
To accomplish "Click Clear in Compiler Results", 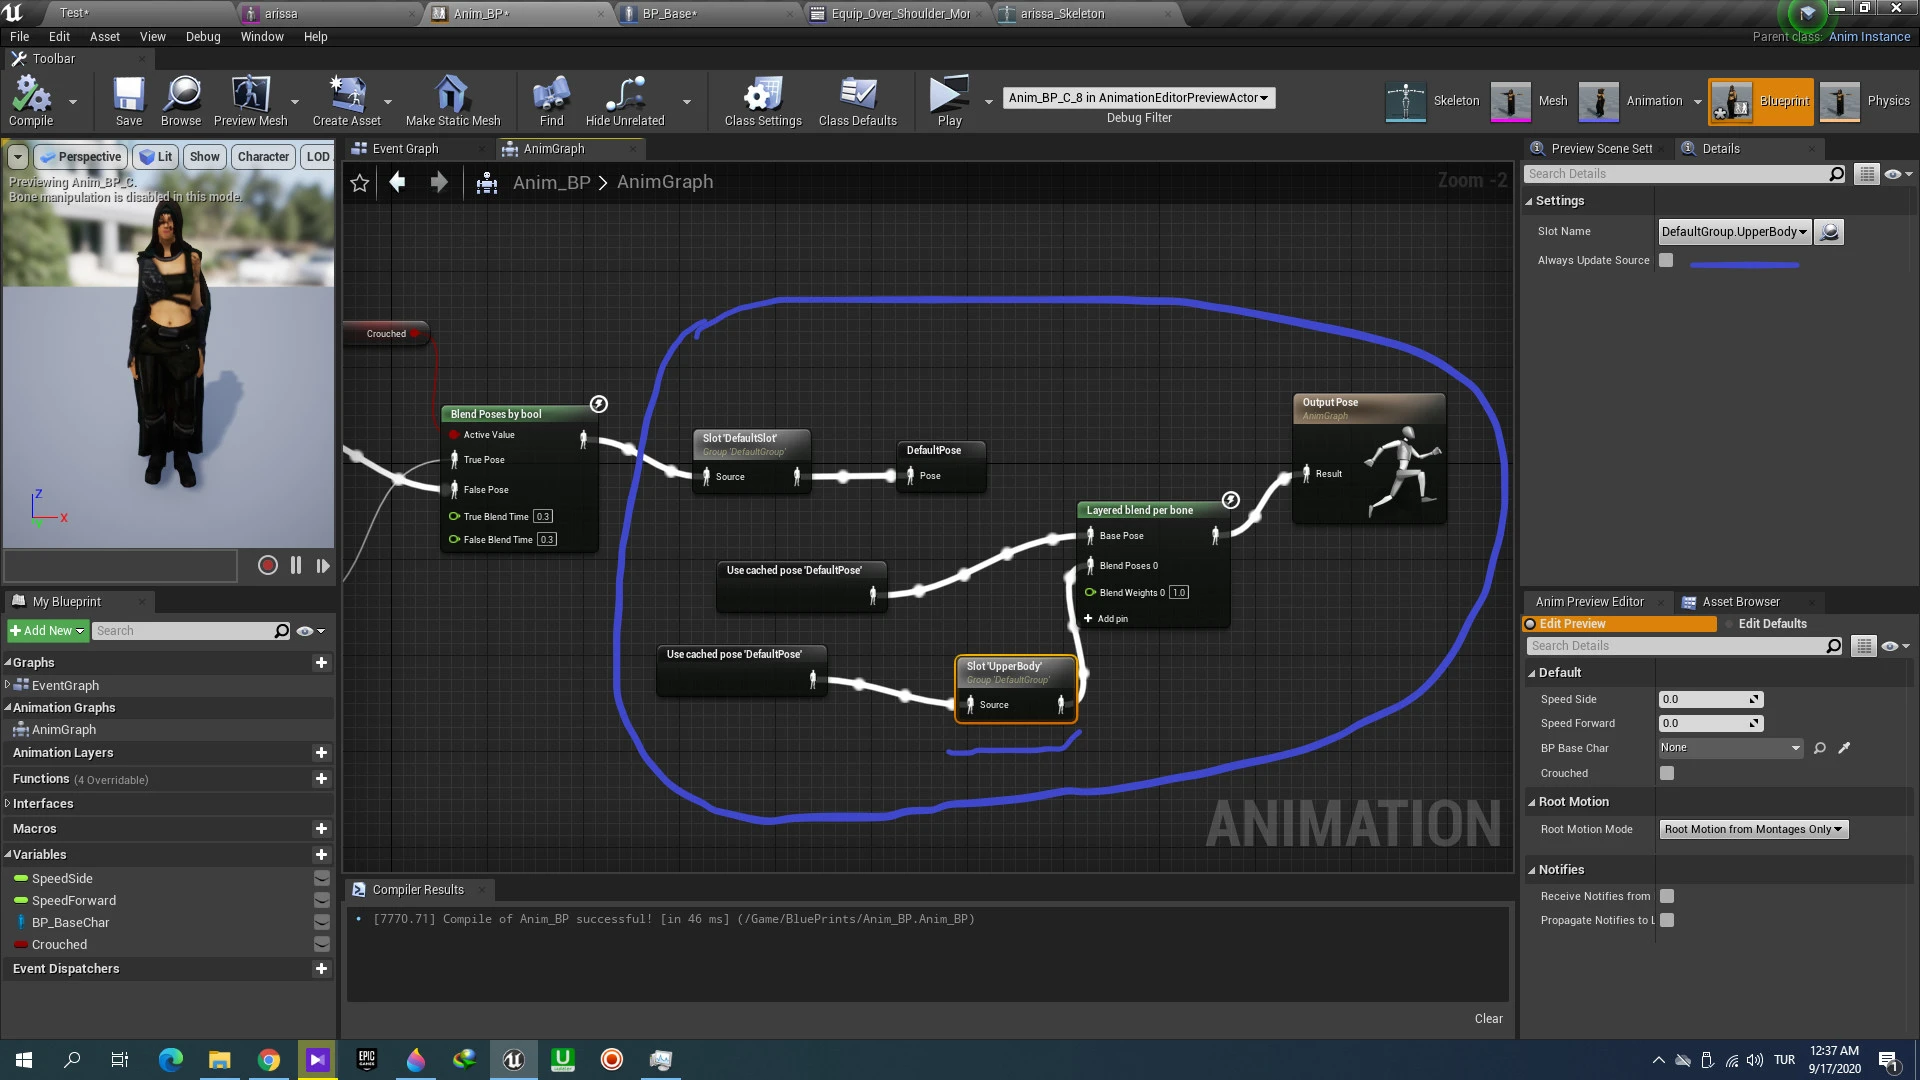I will point(1488,1018).
